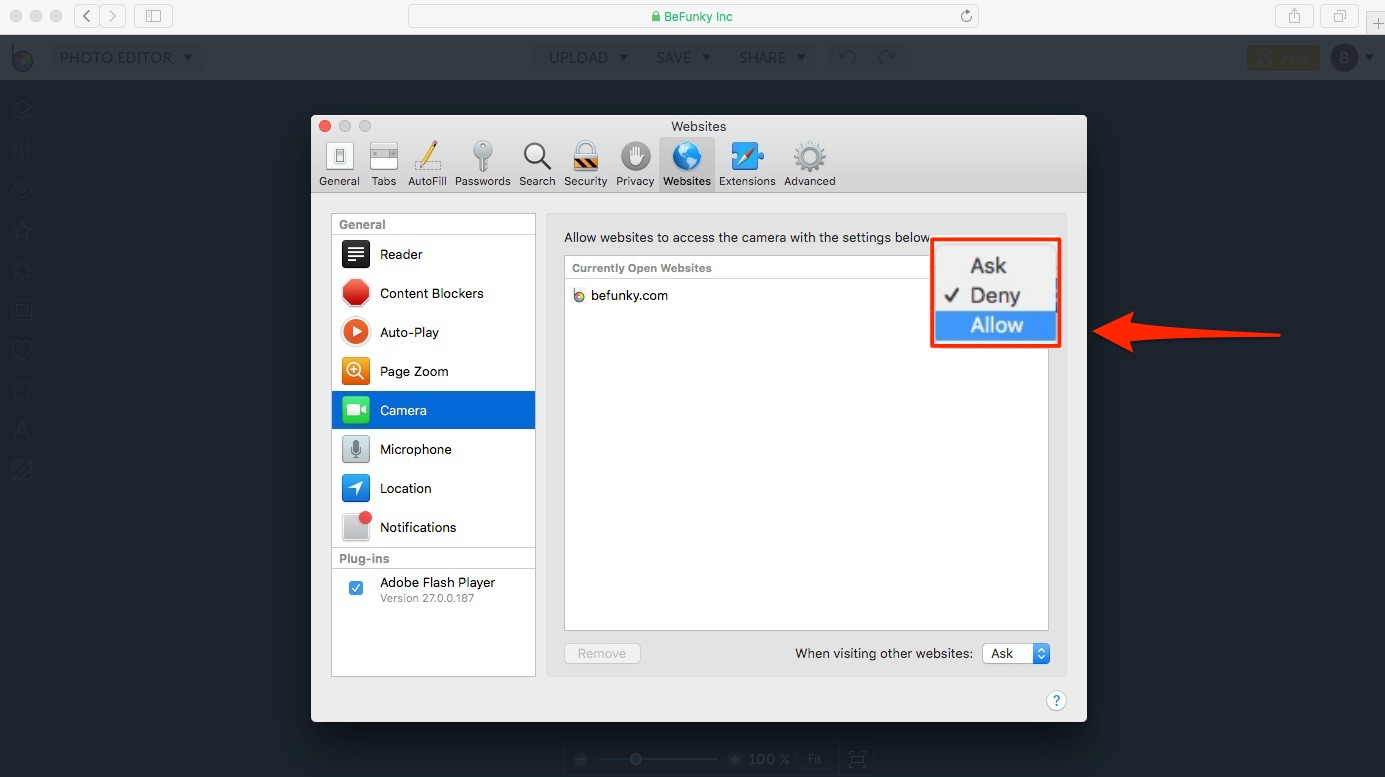This screenshot has width=1385, height=777.
Task: Switch to the Search preferences tab
Action: (537, 164)
